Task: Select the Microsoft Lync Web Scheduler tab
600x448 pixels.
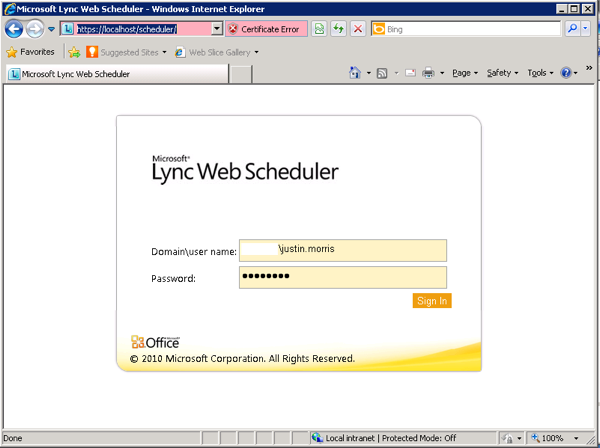Action: click(x=117, y=74)
